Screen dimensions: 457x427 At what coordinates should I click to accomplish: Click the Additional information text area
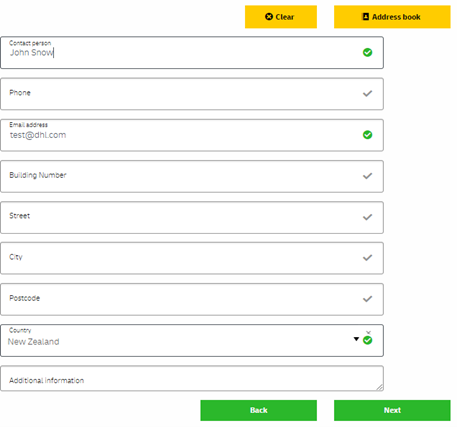coord(192,378)
